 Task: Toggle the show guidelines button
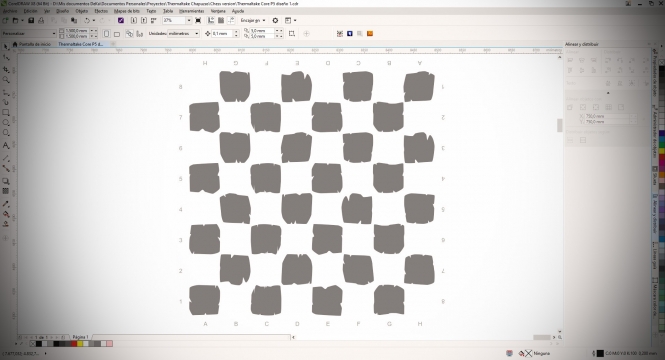tap(231, 20)
